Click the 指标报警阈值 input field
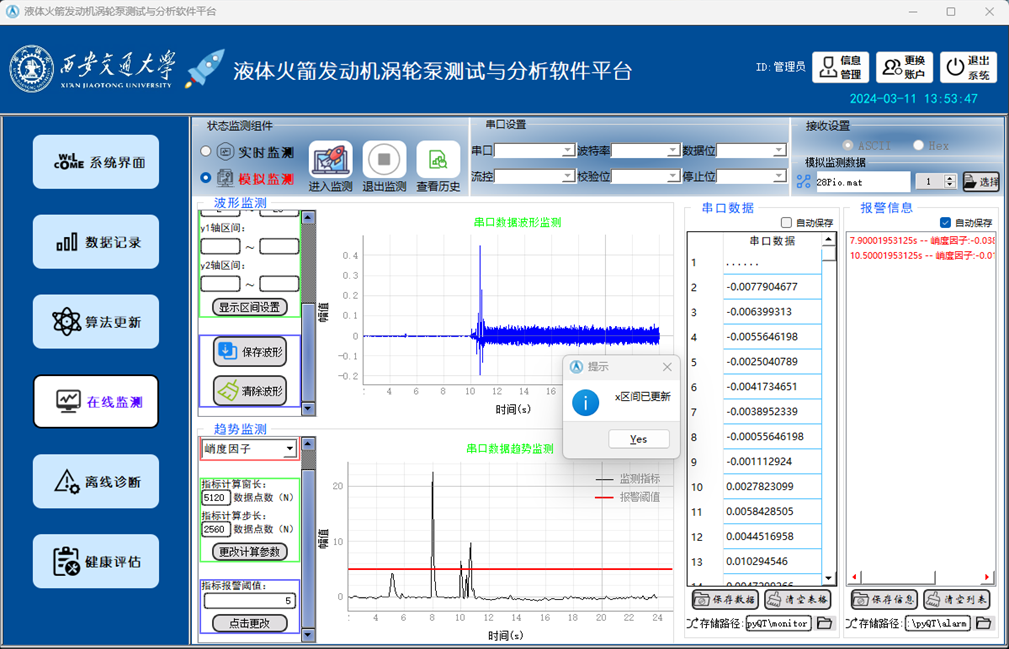Image resolution: width=1009 pixels, height=649 pixels. [x=250, y=601]
